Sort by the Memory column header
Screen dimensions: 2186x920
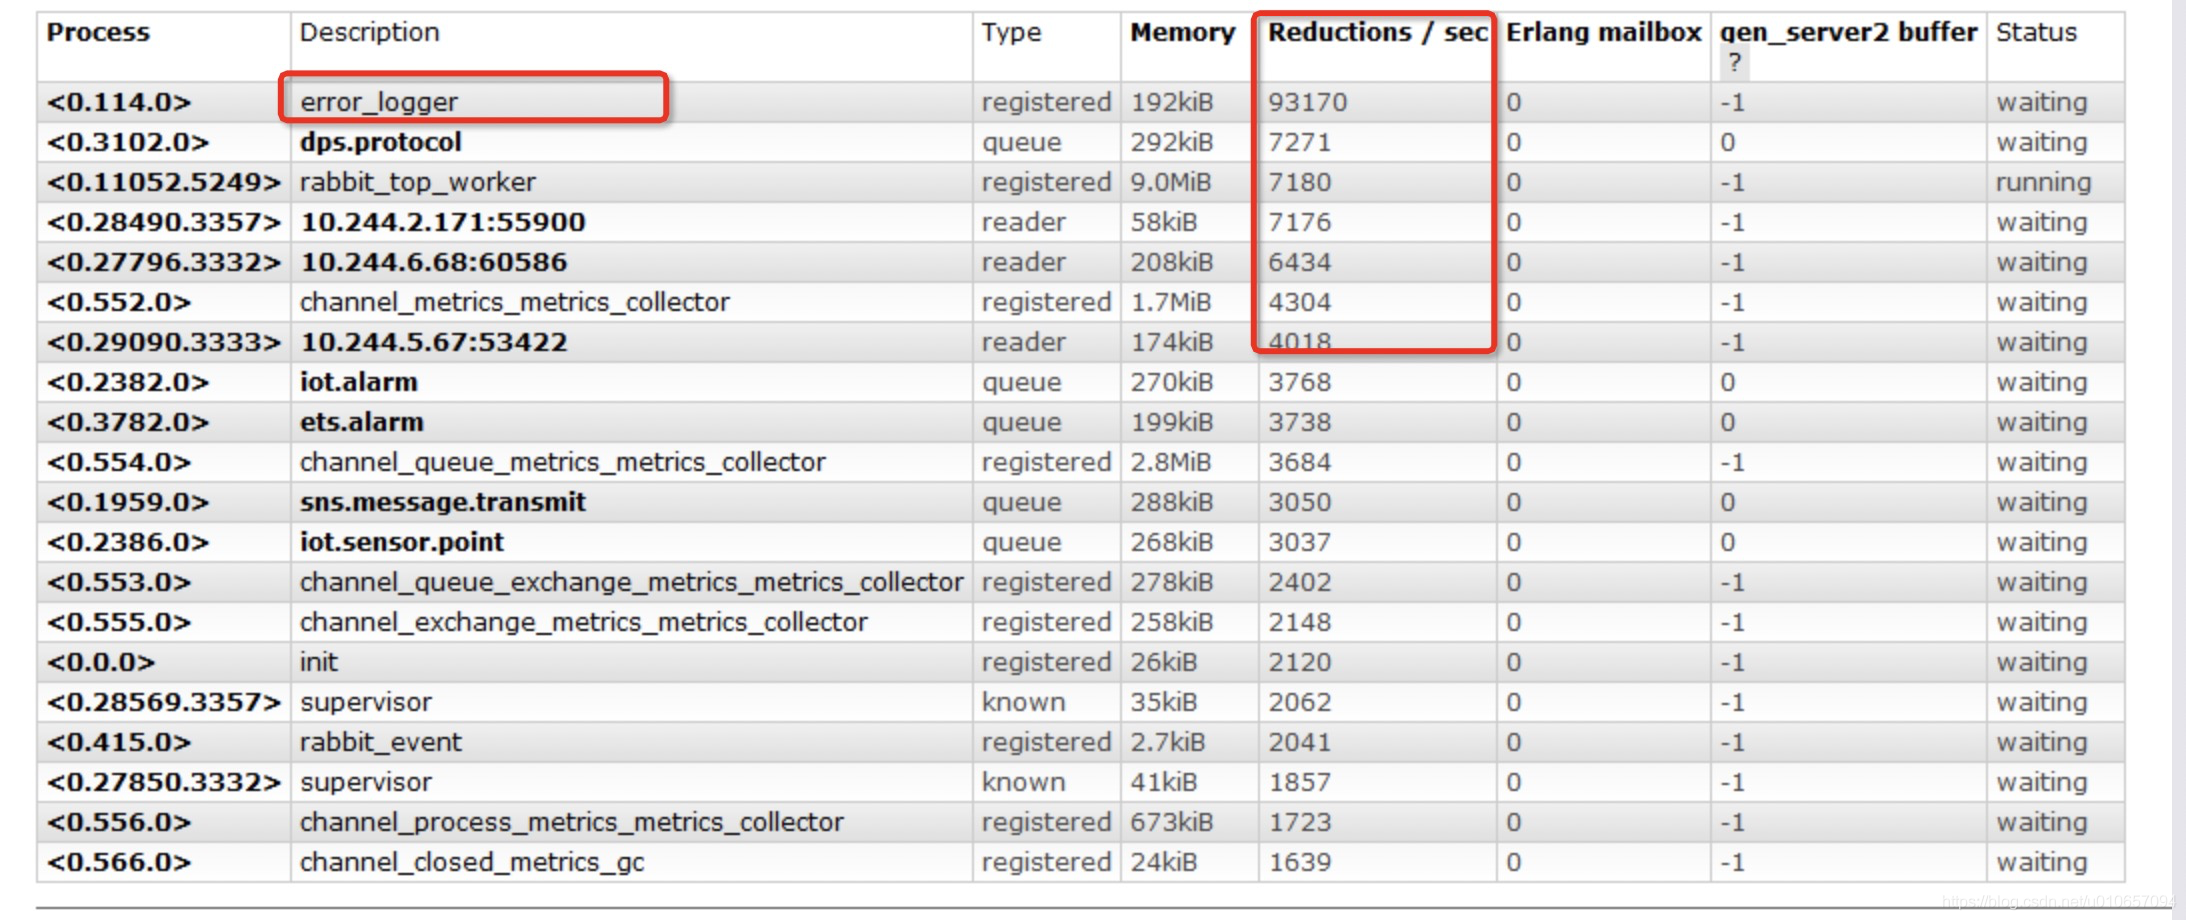1183,32
